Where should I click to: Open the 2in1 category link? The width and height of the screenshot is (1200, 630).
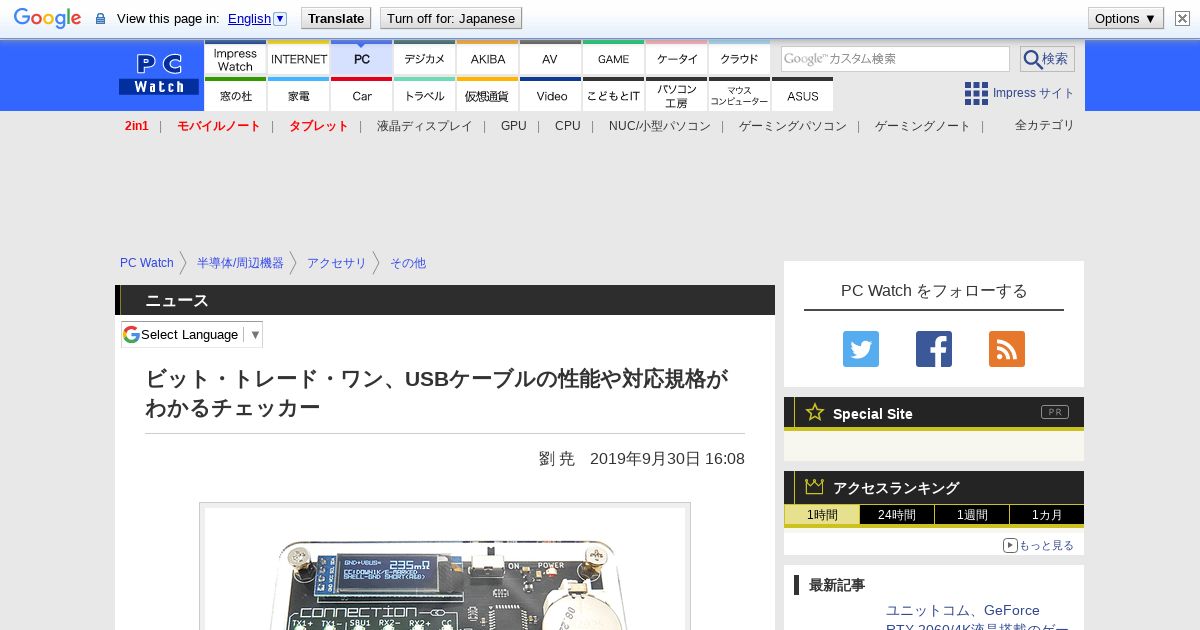point(137,126)
